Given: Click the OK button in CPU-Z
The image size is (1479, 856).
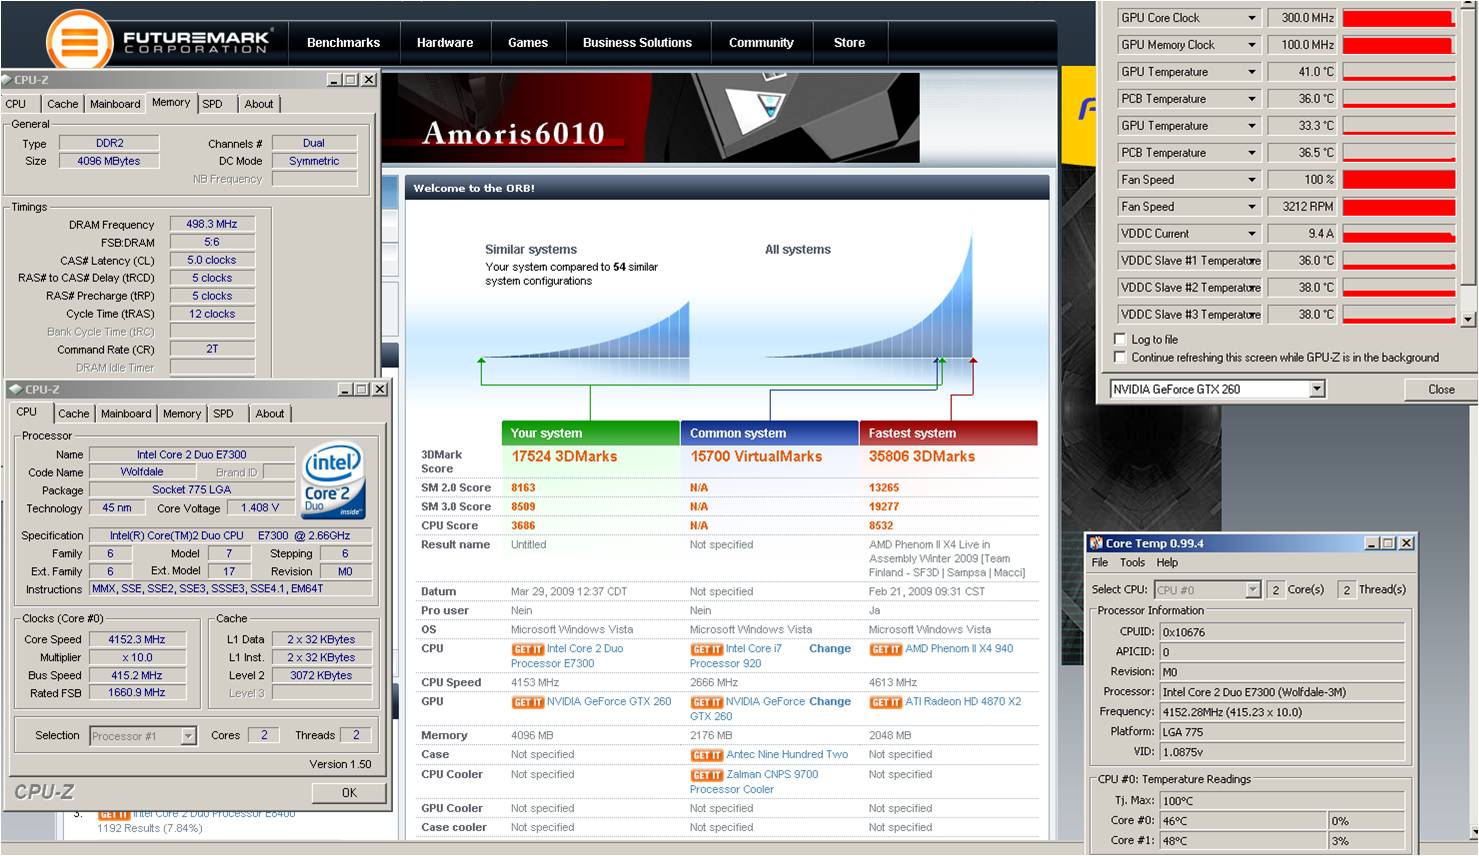Looking at the screenshot, I should 349,793.
